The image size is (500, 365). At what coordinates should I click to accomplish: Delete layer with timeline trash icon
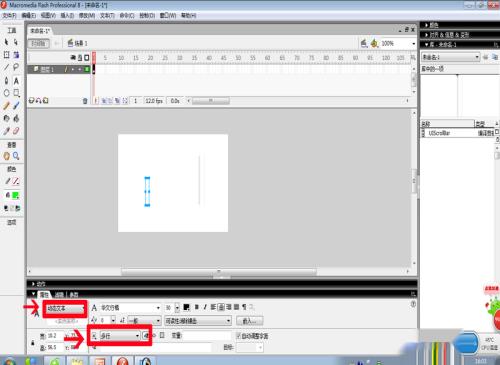click(x=85, y=101)
